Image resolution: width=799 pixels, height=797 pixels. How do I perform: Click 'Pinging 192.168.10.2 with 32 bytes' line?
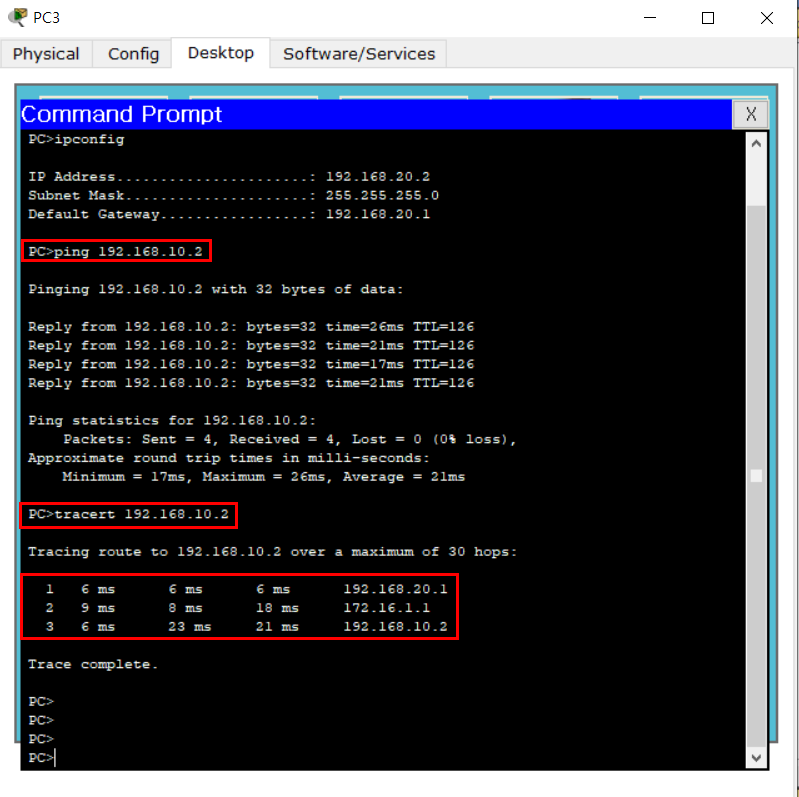click(216, 289)
